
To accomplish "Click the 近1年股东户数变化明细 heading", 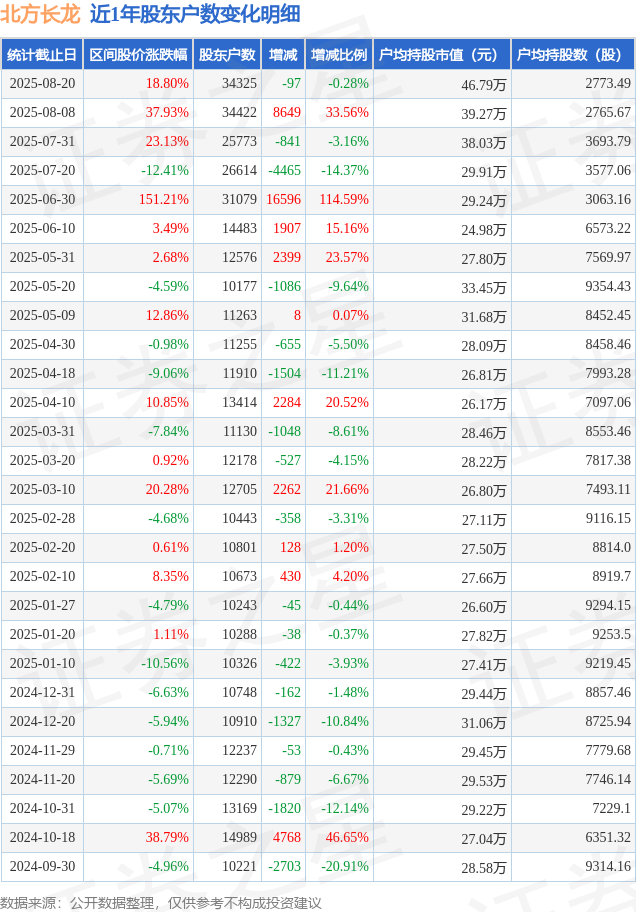I will click(x=195, y=14).
